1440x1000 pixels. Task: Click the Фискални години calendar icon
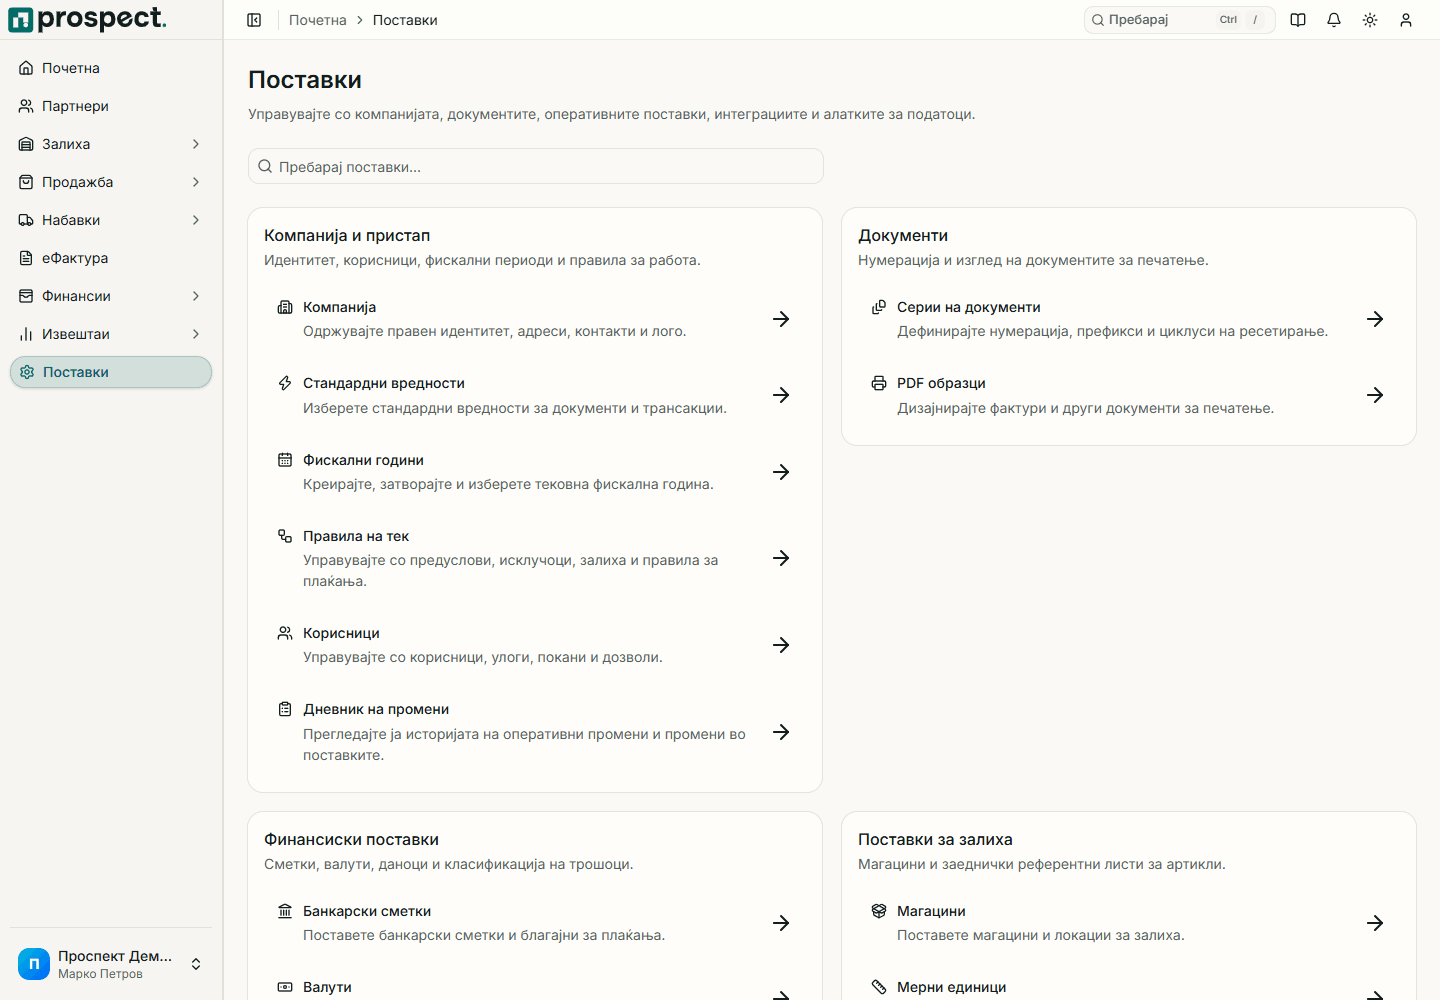(285, 460)
